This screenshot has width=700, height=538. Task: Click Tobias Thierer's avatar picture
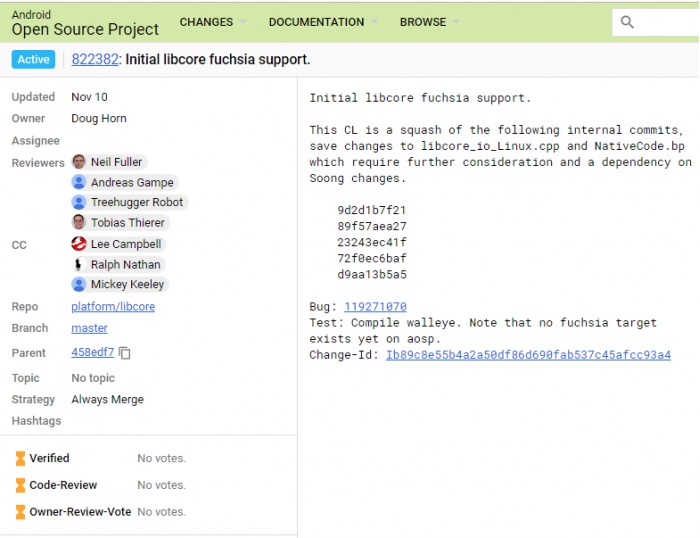pos(79,222)
